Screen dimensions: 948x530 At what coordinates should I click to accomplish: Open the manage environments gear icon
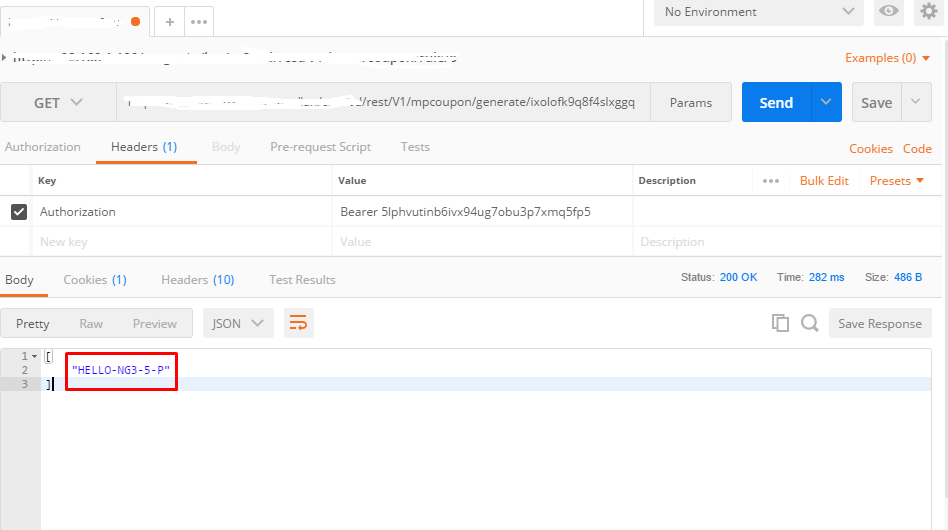click(929, 12)
